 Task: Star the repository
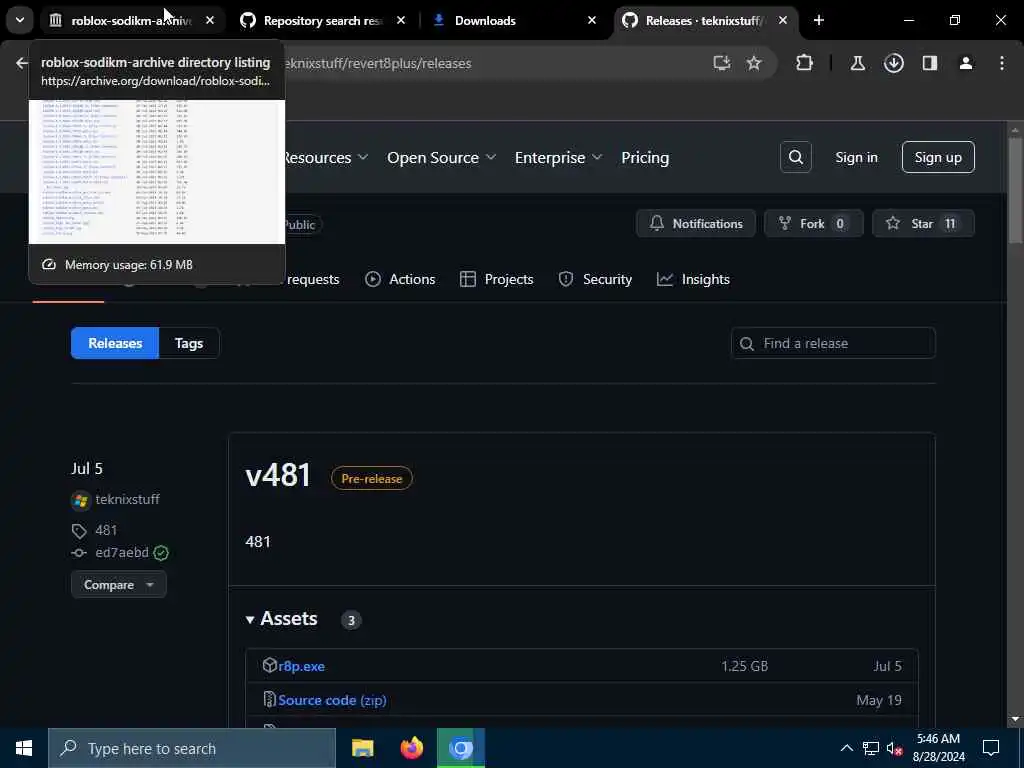pos(923,224)
